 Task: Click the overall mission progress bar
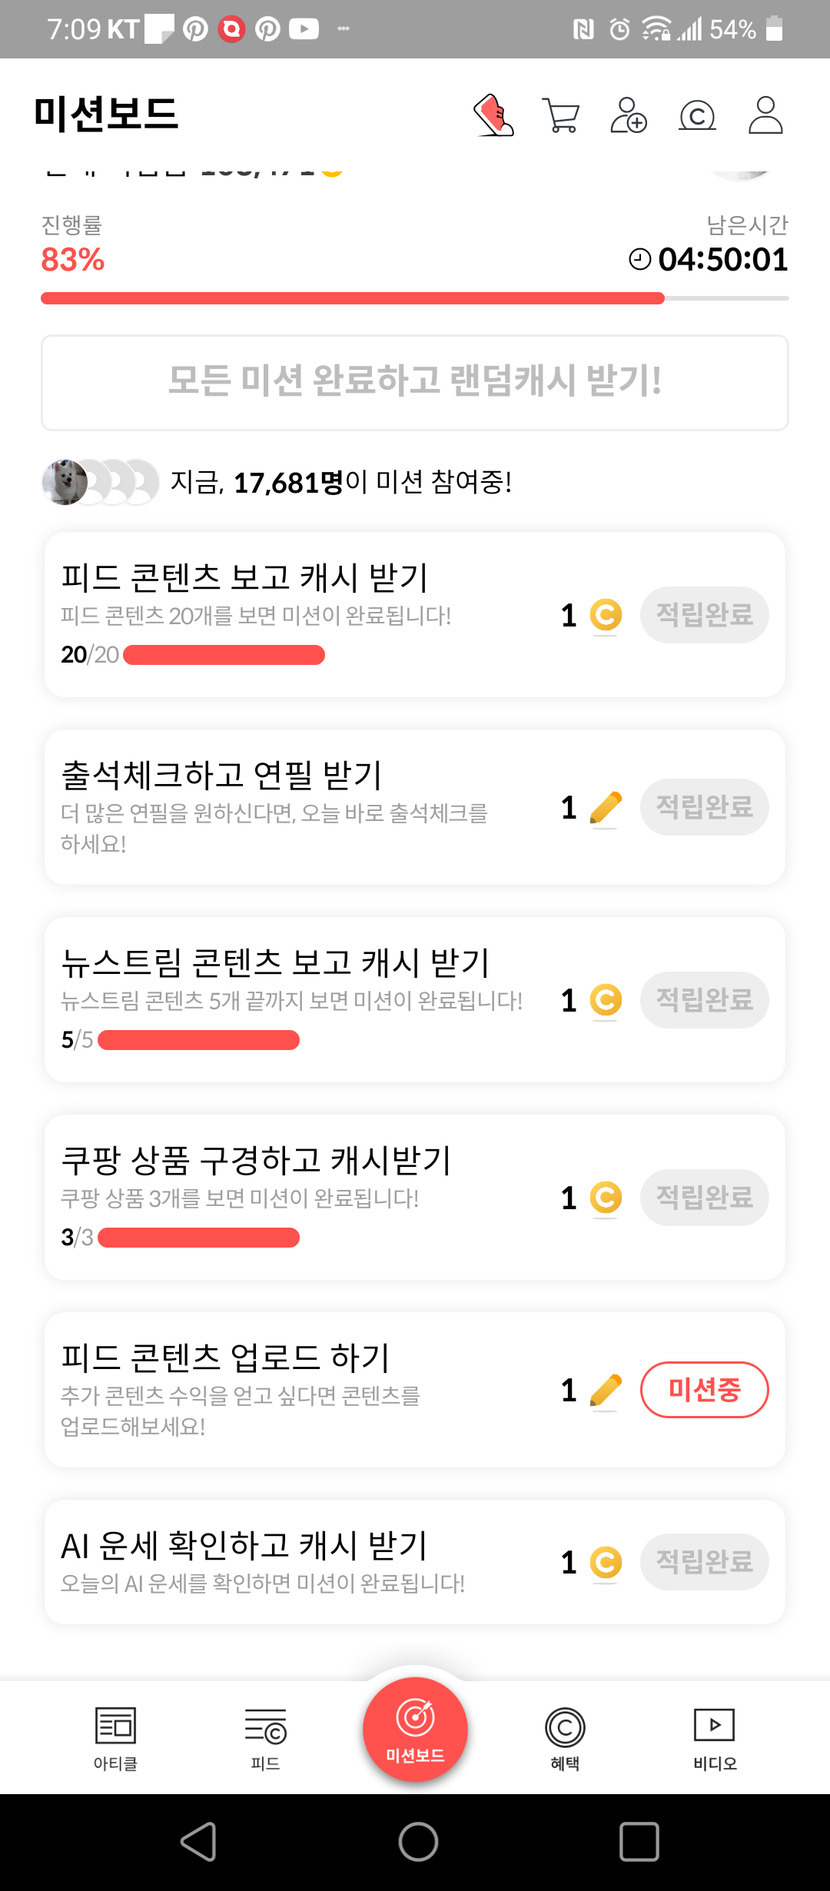tap(414, 298)
